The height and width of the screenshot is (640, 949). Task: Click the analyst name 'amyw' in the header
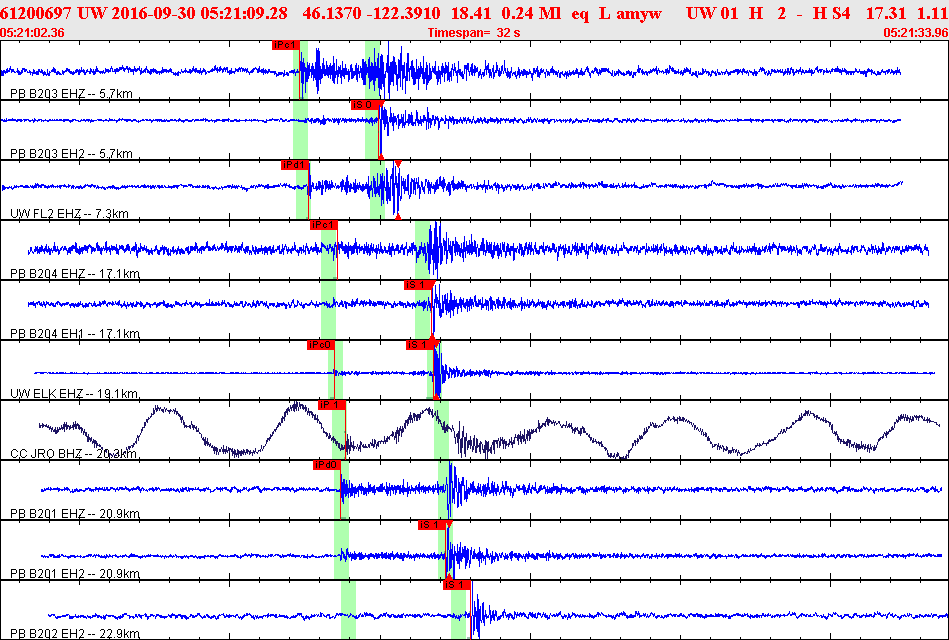tap(639, 13)
